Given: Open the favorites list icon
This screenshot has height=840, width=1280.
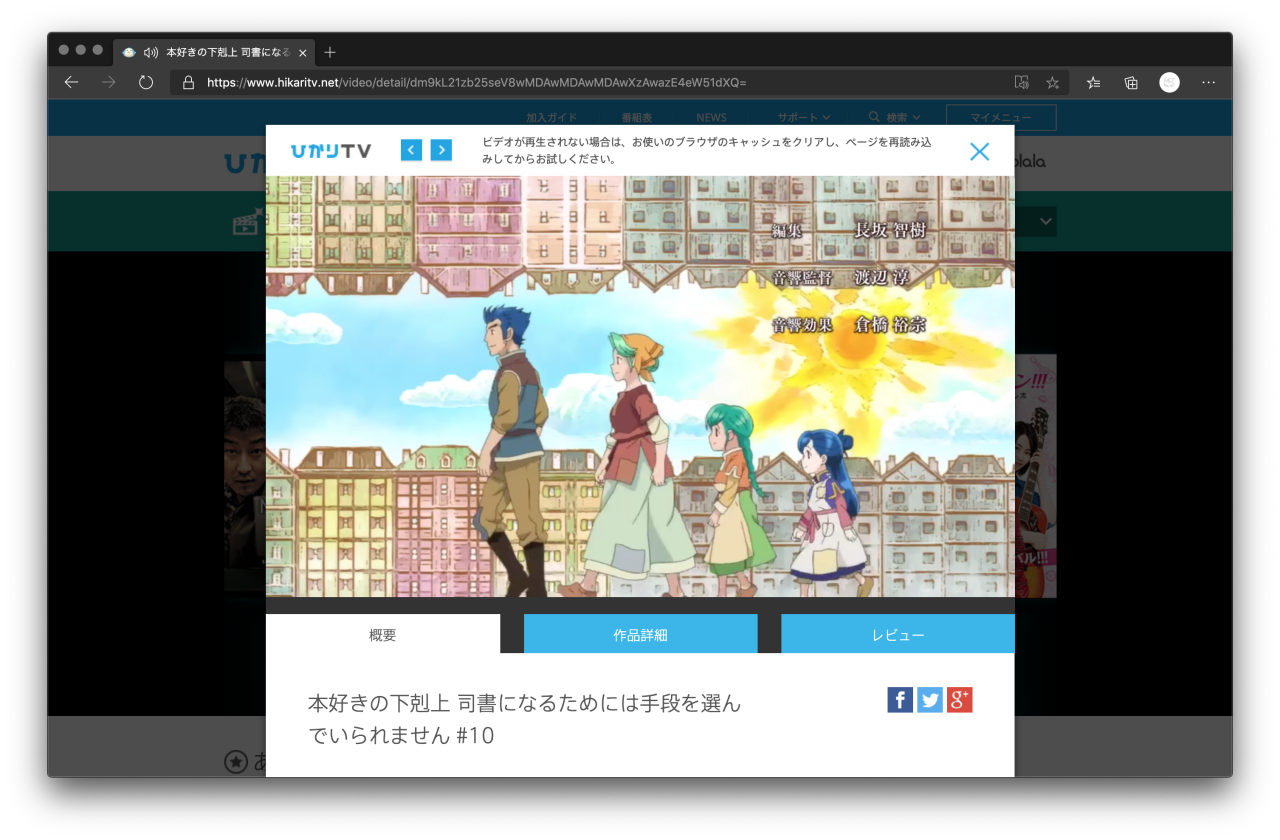Looking at the screenshot, I should (1094, 83).
